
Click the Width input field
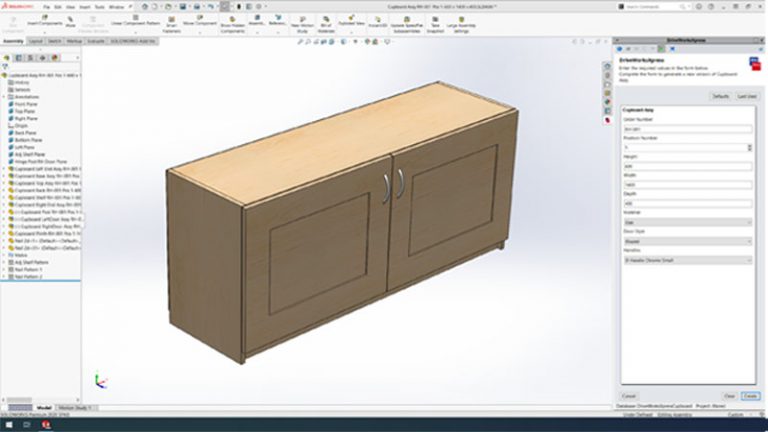688,185
